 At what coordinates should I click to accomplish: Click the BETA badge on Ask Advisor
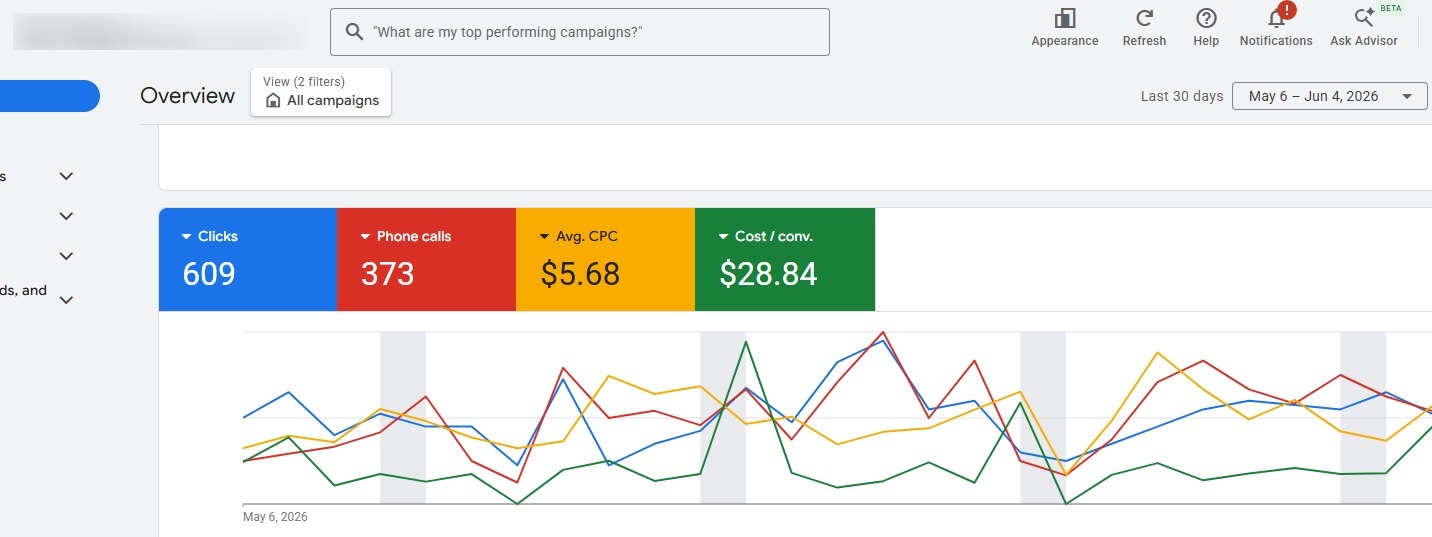1391,7
